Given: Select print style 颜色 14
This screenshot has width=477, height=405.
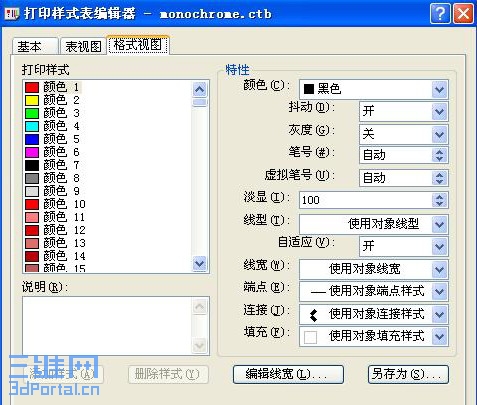Looking at the screenshot, I should 64,256.
